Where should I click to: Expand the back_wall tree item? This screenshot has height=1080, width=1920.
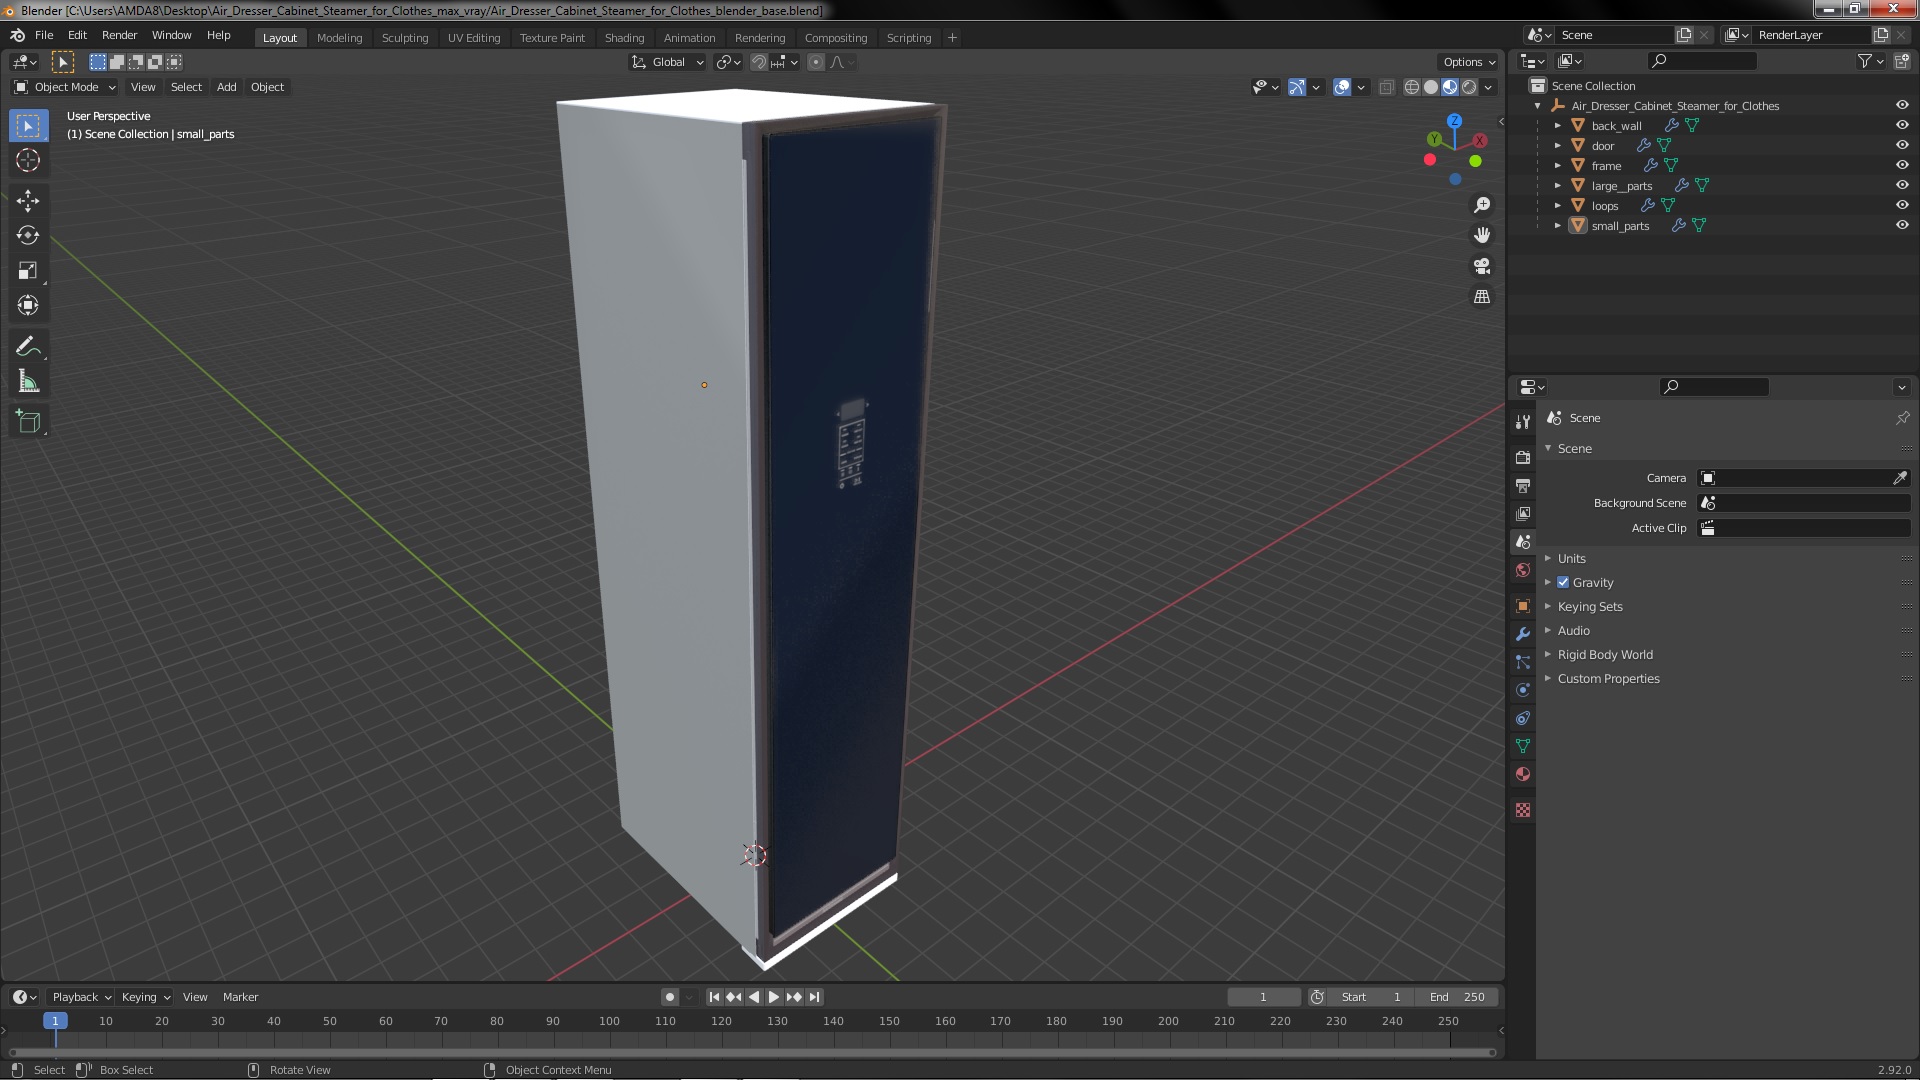pyautogui.click(x=1557, y=125)
